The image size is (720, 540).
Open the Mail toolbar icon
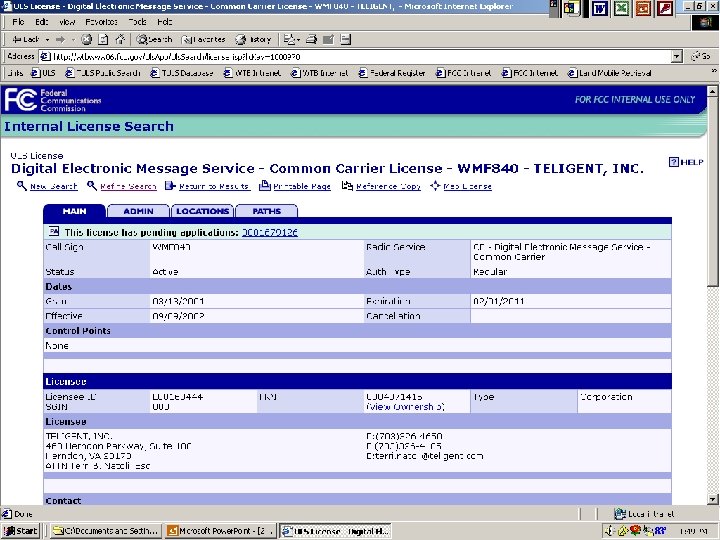pos(289,39)
